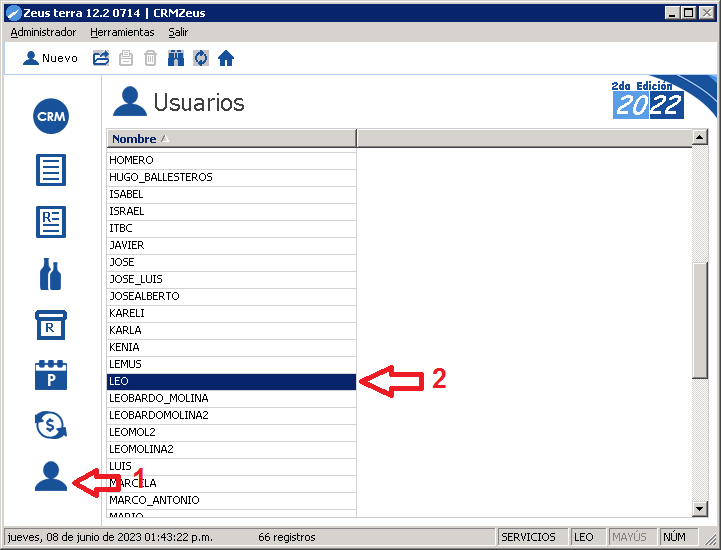721x550 pixels.
Task: Click the refresh arrows toolbar icon
Action: tap(201, 58)
